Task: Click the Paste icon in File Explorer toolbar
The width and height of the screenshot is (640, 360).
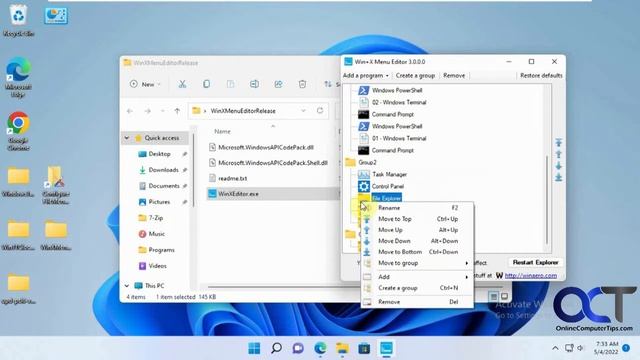Action: [230, 84]
